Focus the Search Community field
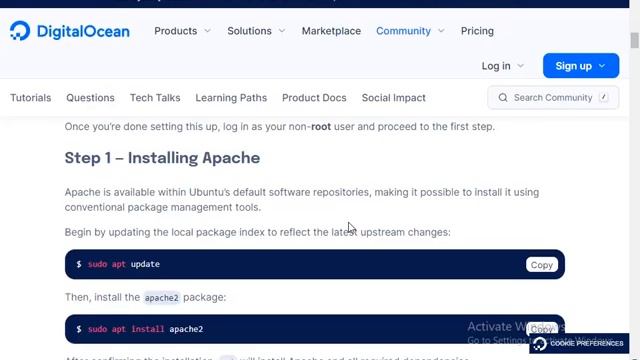 point(553,98)
